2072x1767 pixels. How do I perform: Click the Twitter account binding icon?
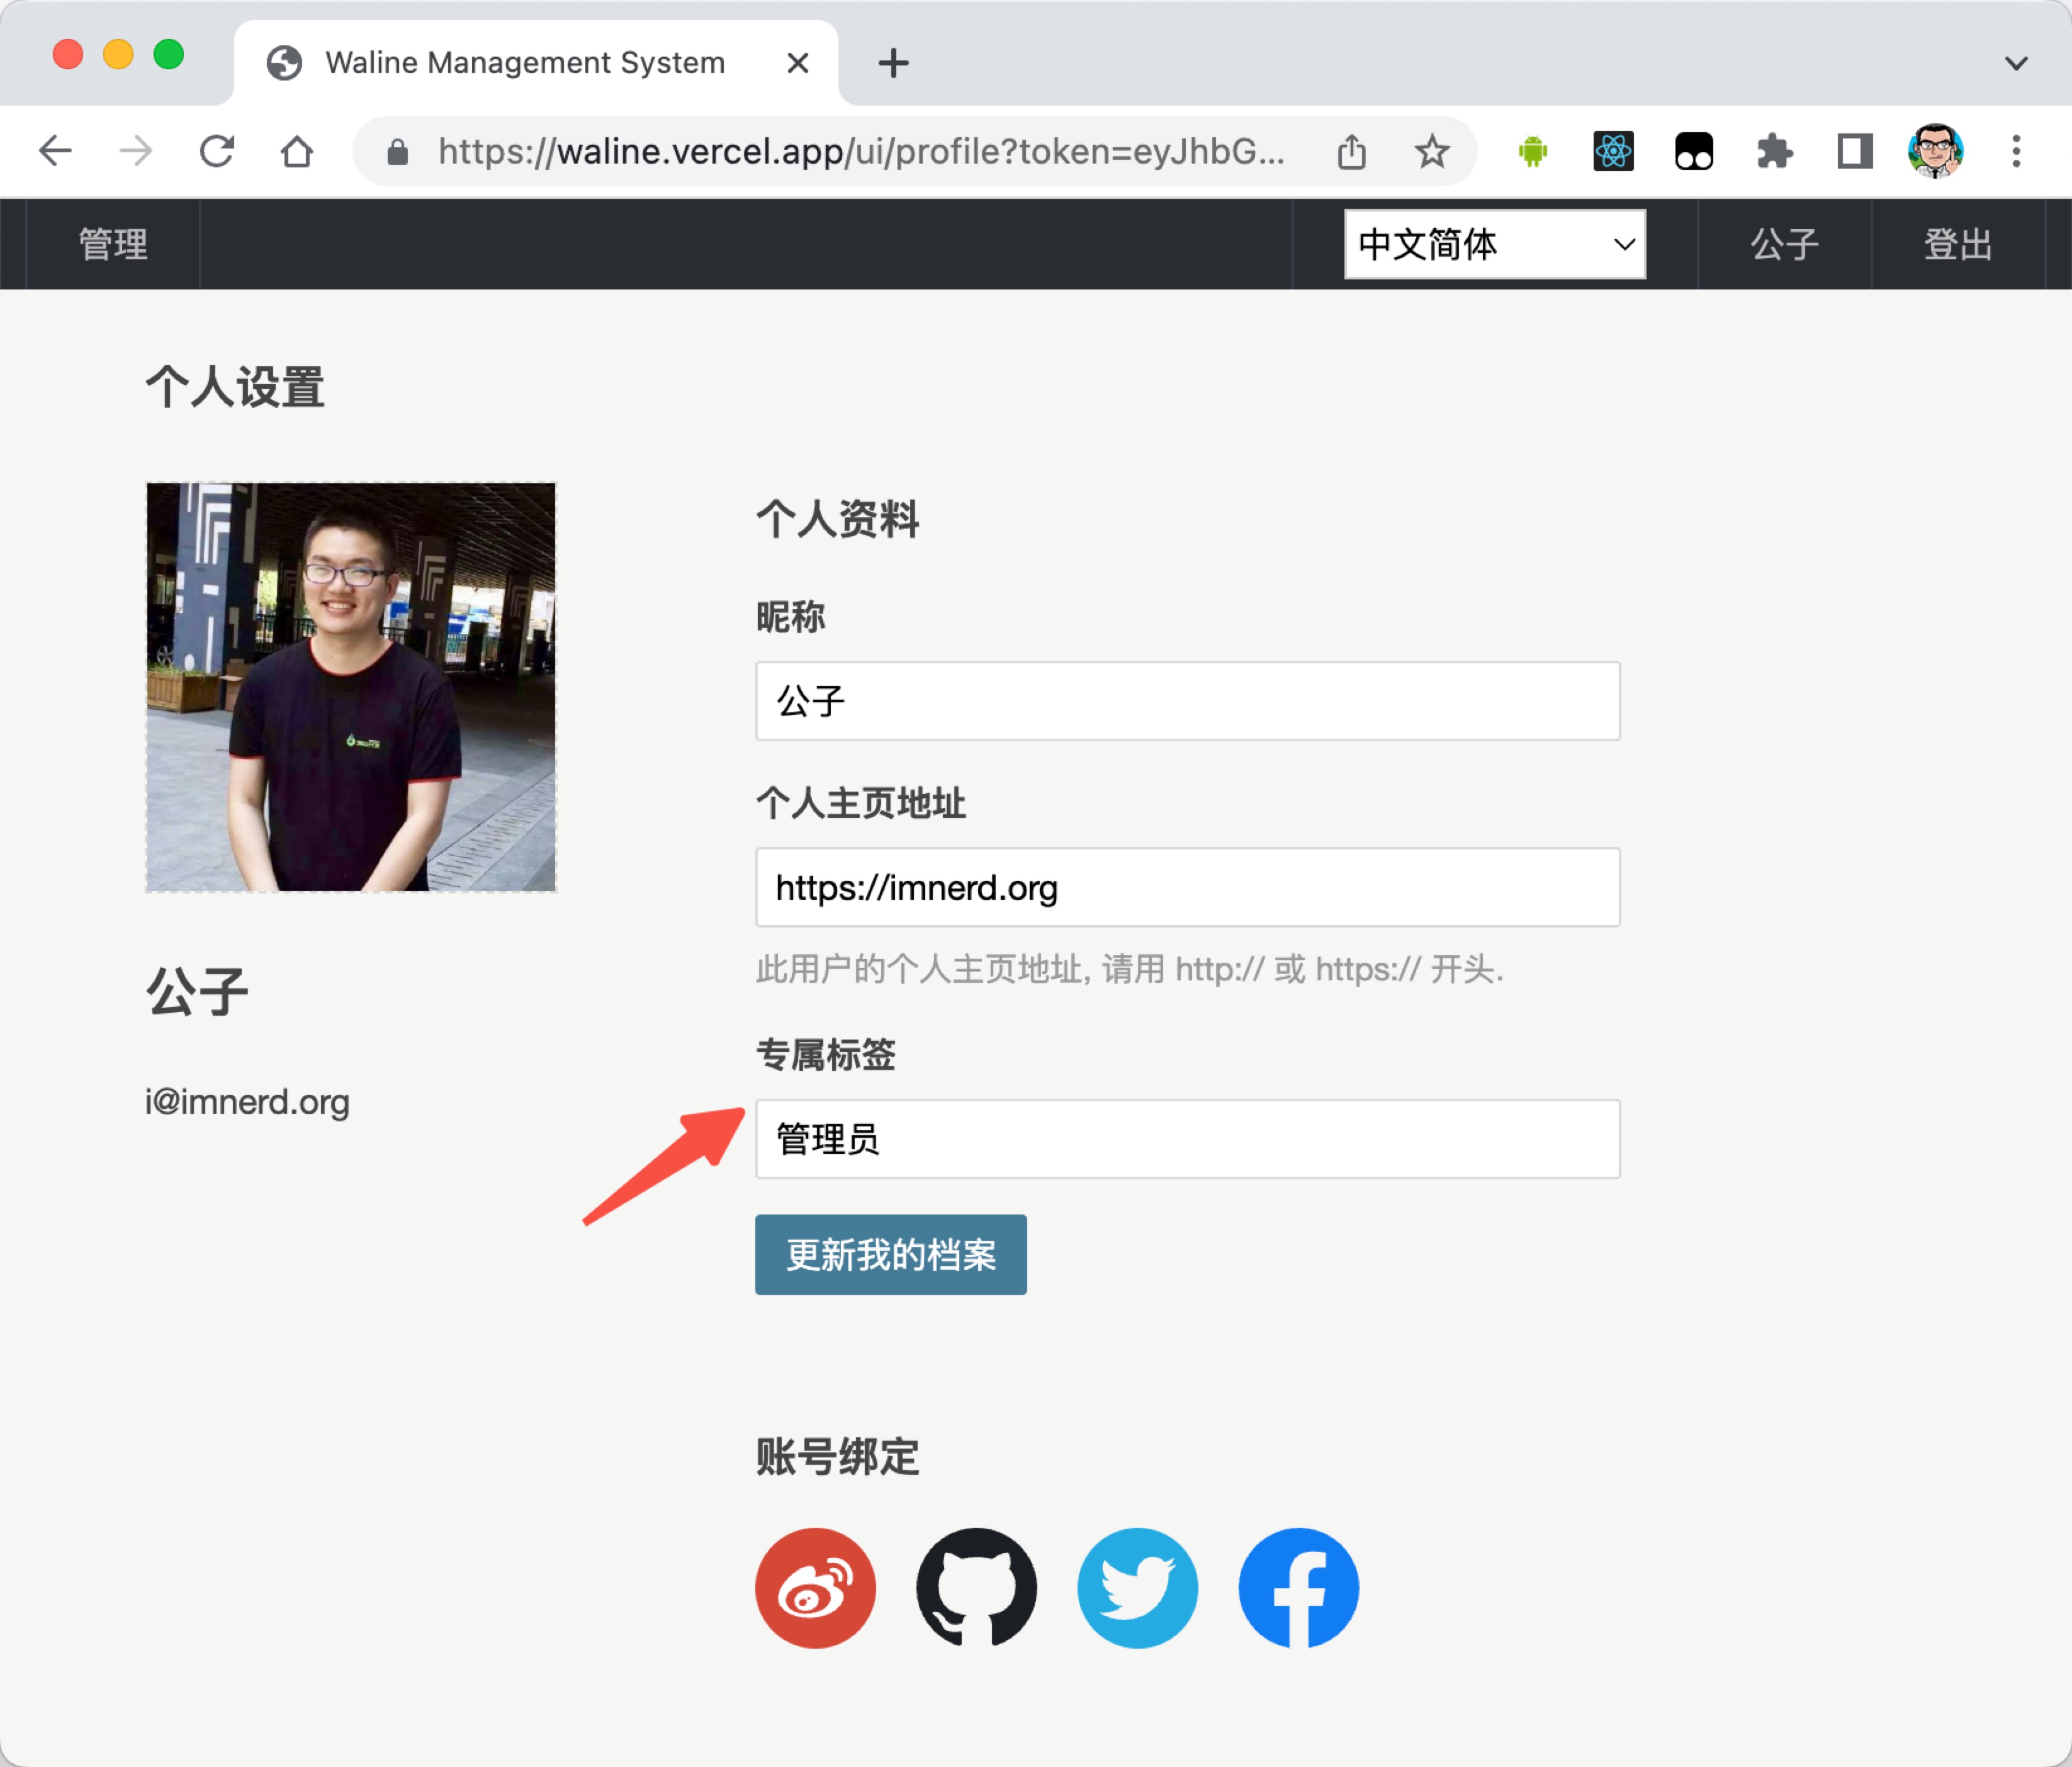[1137, 1588]
